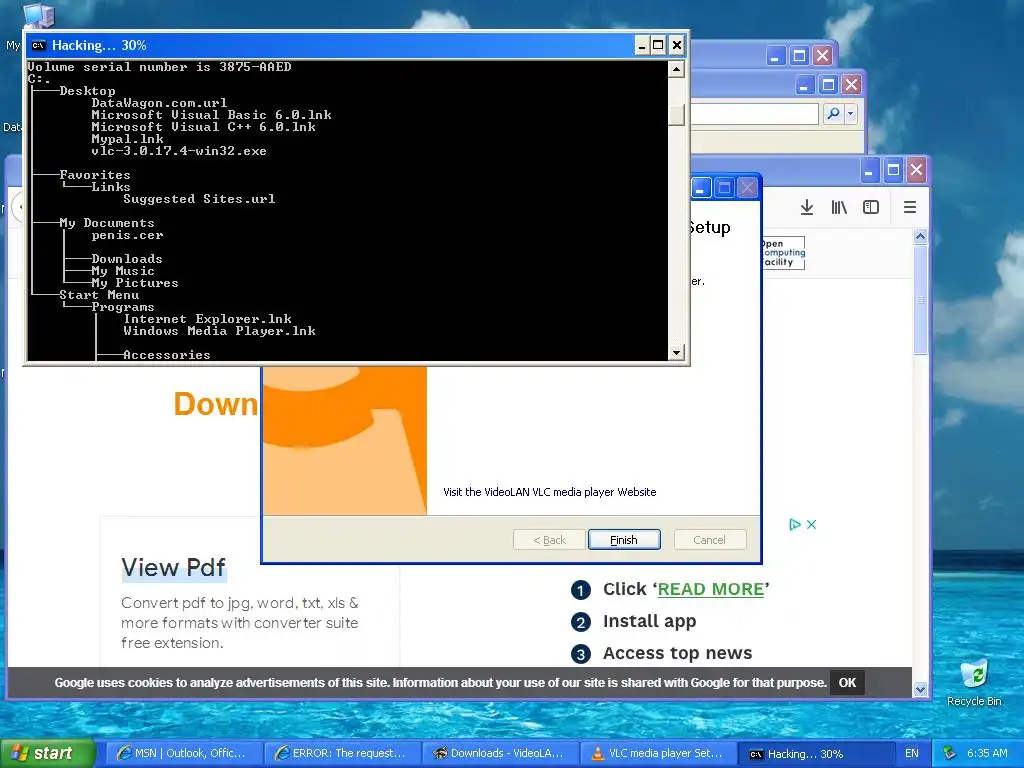Switch to the ERROR: The request taskbar item

click(342, 753)
